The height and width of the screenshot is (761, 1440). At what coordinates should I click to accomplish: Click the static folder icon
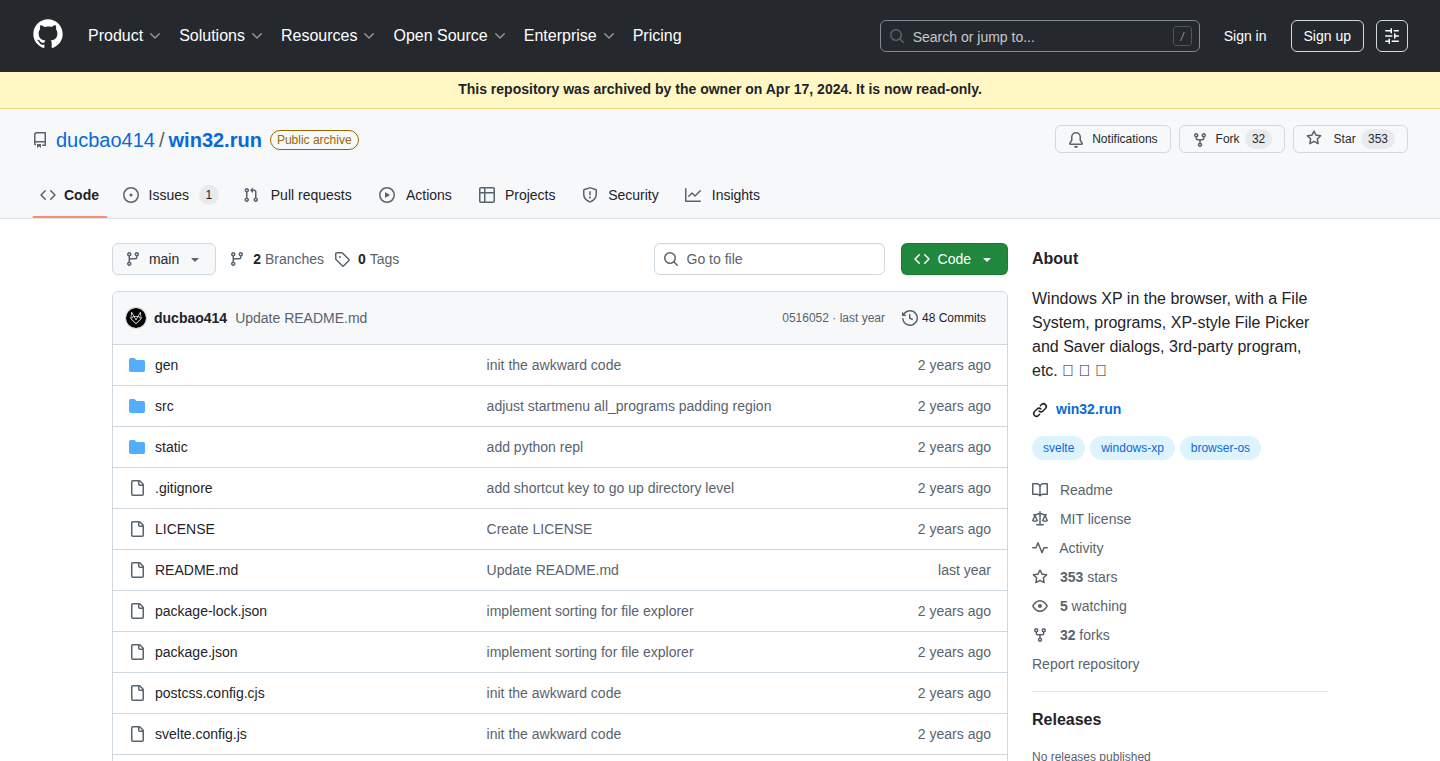pos(137,447)
